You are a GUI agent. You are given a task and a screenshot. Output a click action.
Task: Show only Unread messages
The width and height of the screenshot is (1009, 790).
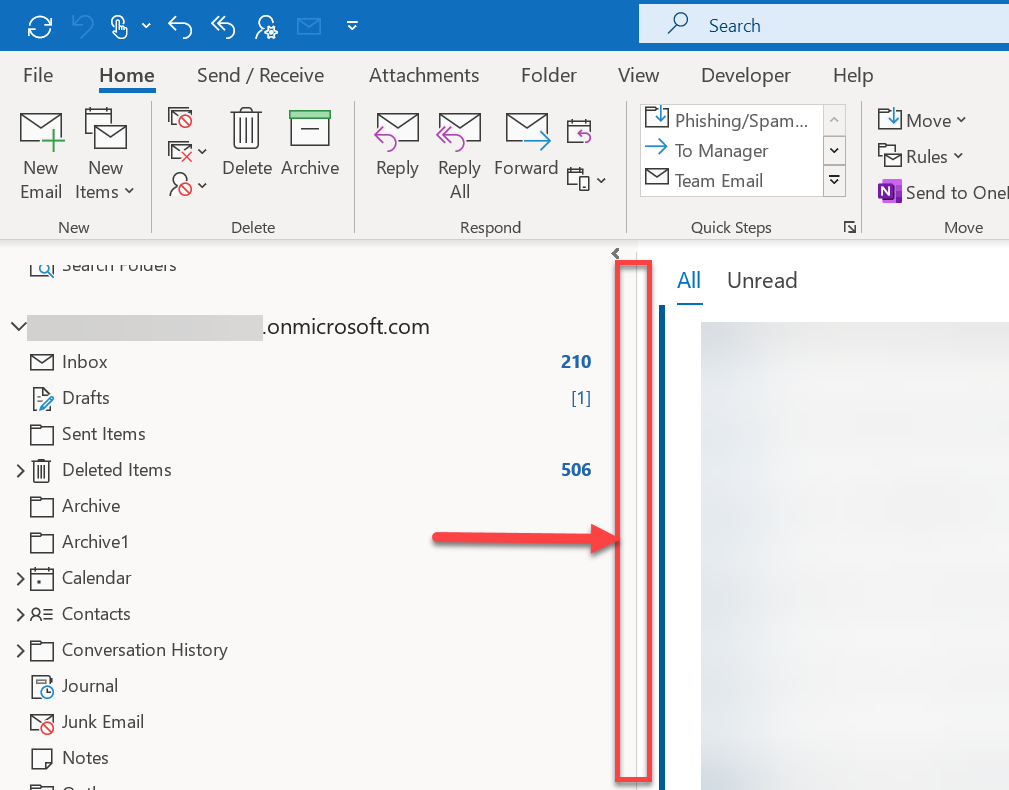click(x=761, y=281)
